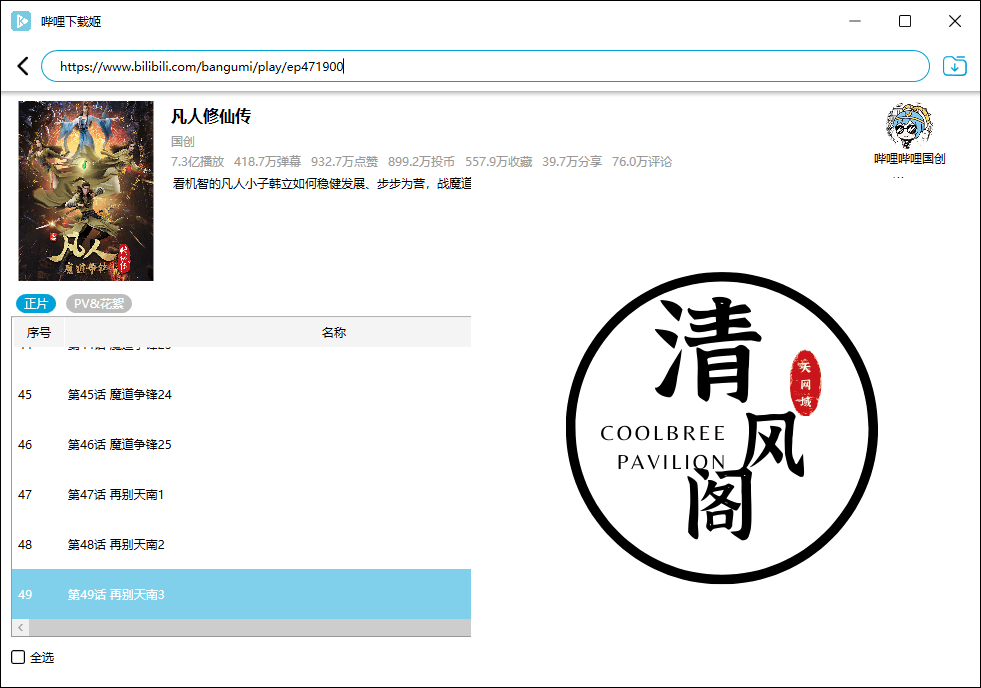Click the 899.2万投币 count
The image size is (981, 688).
421,162
